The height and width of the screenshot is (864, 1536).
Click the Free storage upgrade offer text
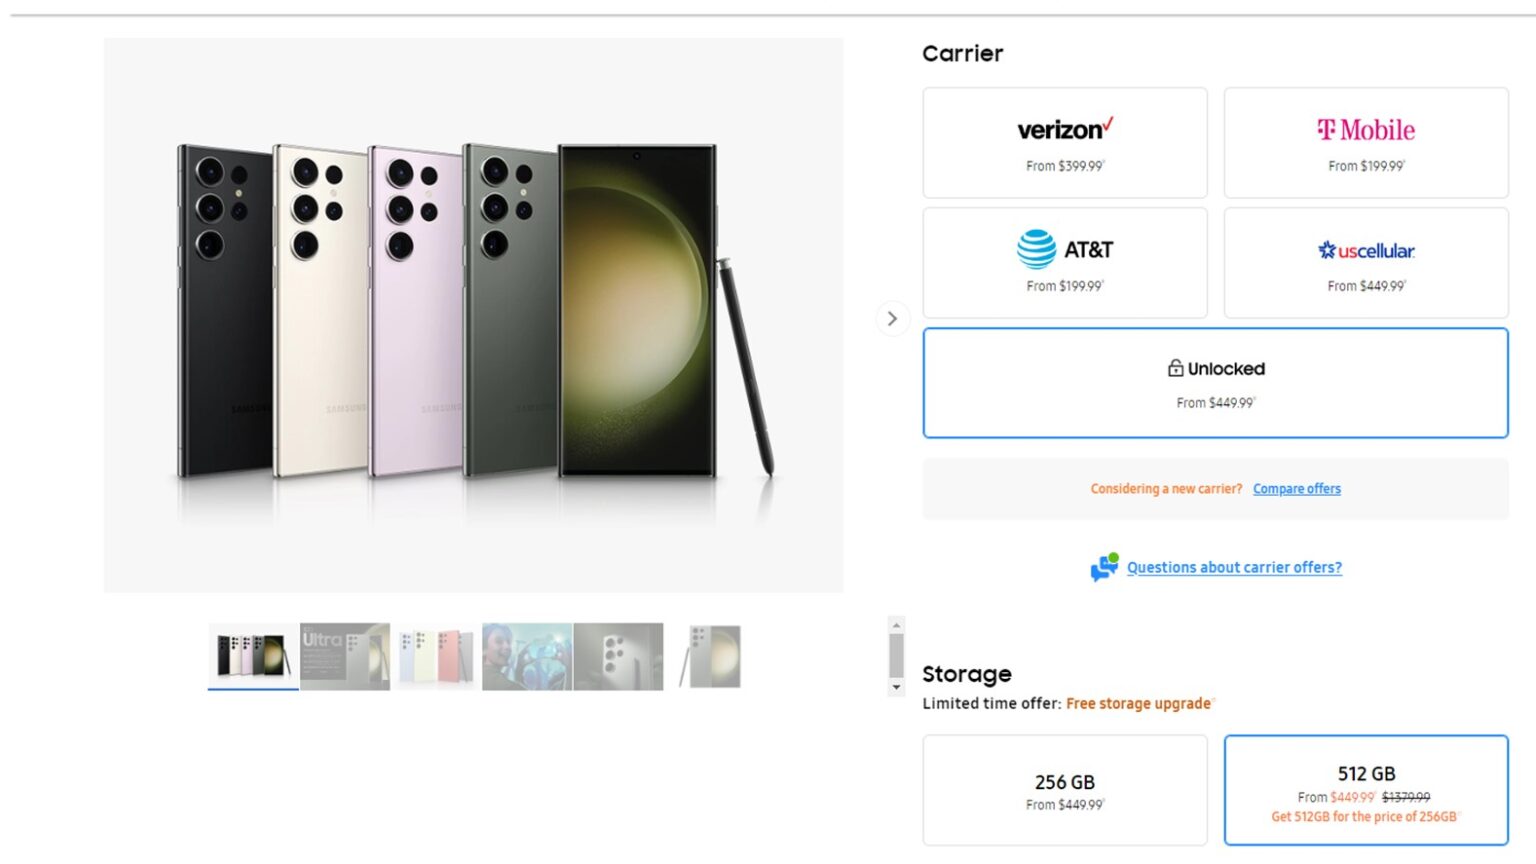pos(1138,703)
